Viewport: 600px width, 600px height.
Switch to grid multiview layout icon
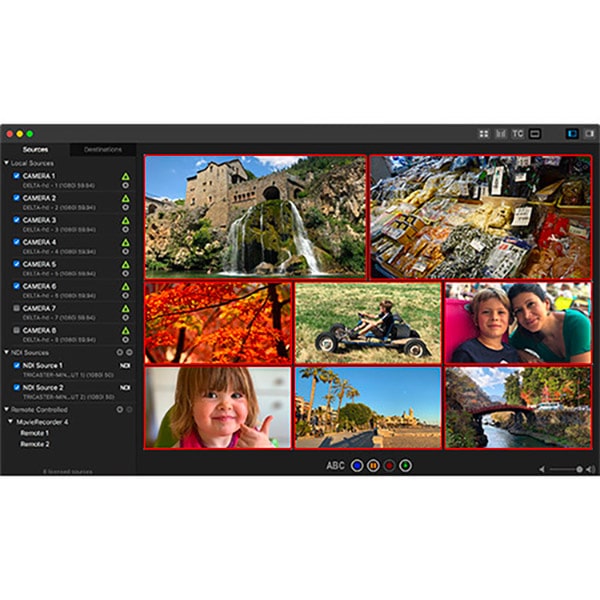pyautogui.click(x=484, y=133)
